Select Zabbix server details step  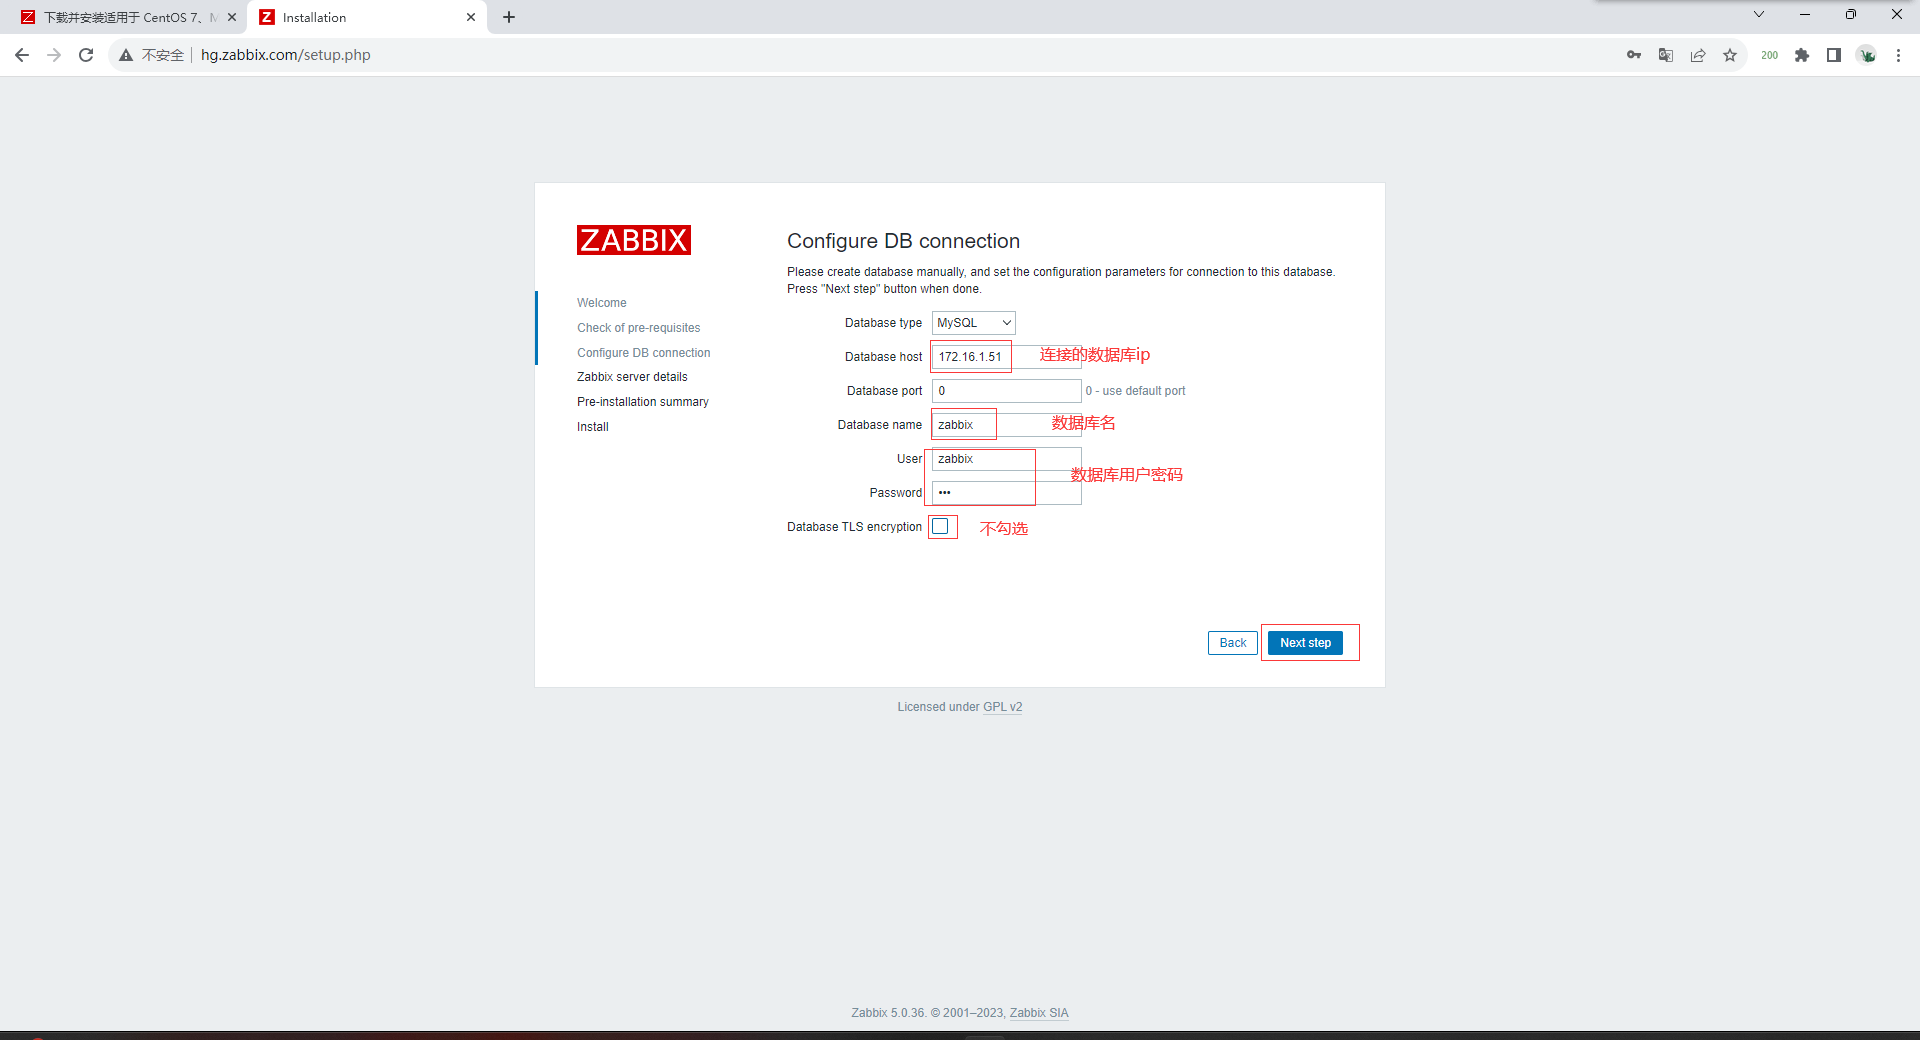632,377
